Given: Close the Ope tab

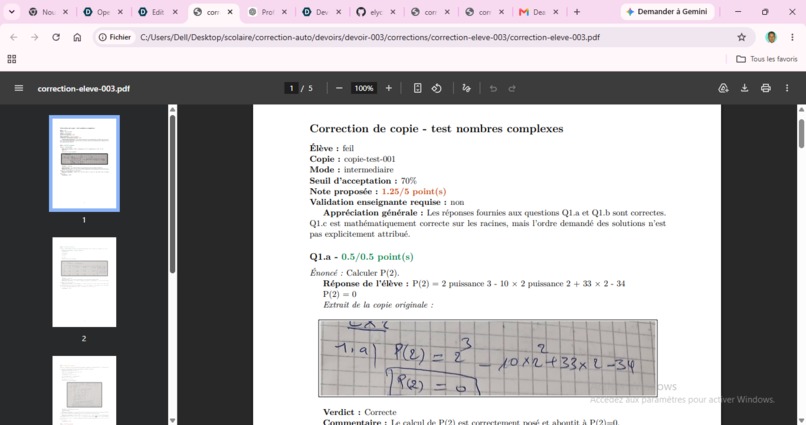Looking at the screenshot, I should [120, 12].
